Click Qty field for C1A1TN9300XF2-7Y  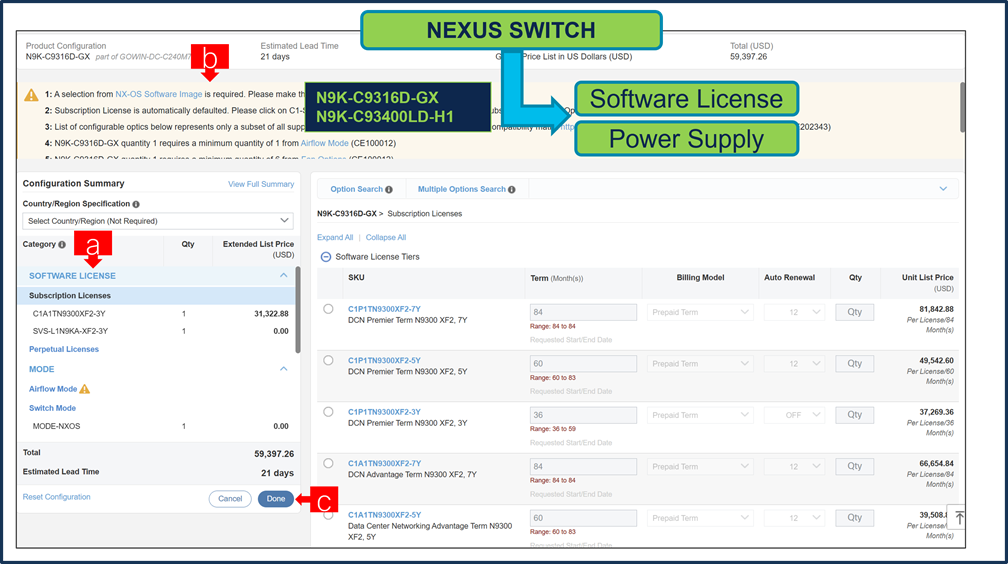[x=854, y=466]
